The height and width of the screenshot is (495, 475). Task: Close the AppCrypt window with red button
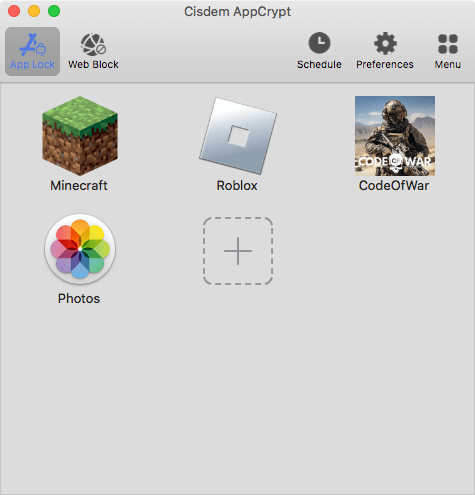click(x=14, y=11)
